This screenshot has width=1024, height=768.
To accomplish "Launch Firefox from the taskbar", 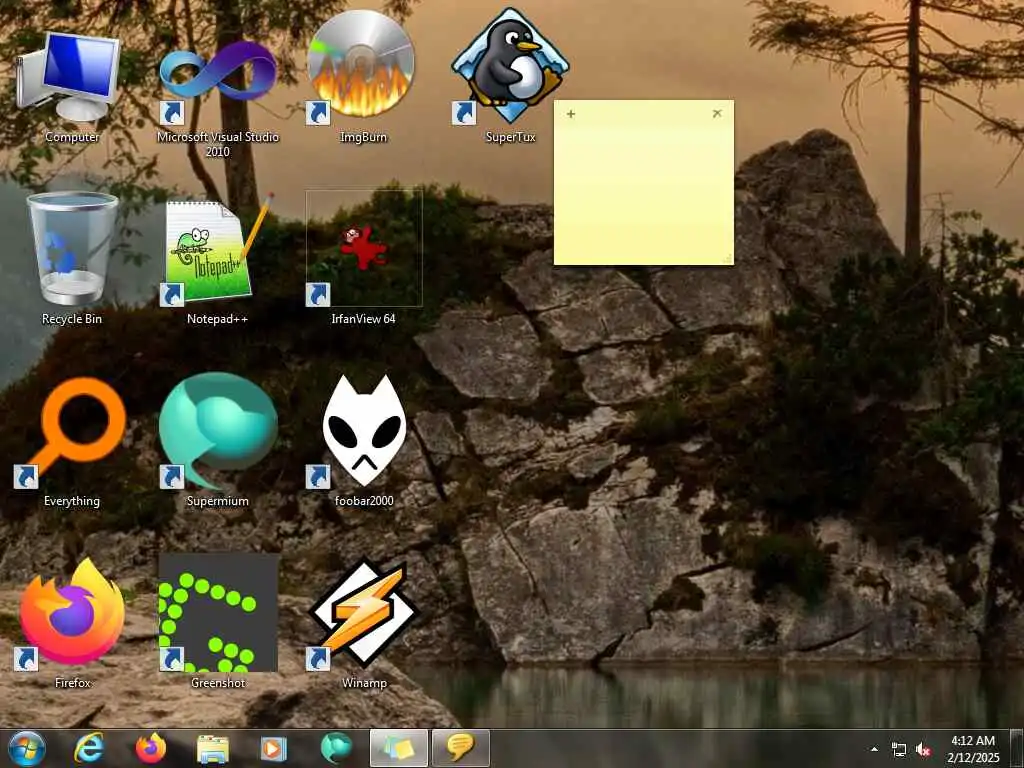I will pyautogui.click(x=150, y=748).
